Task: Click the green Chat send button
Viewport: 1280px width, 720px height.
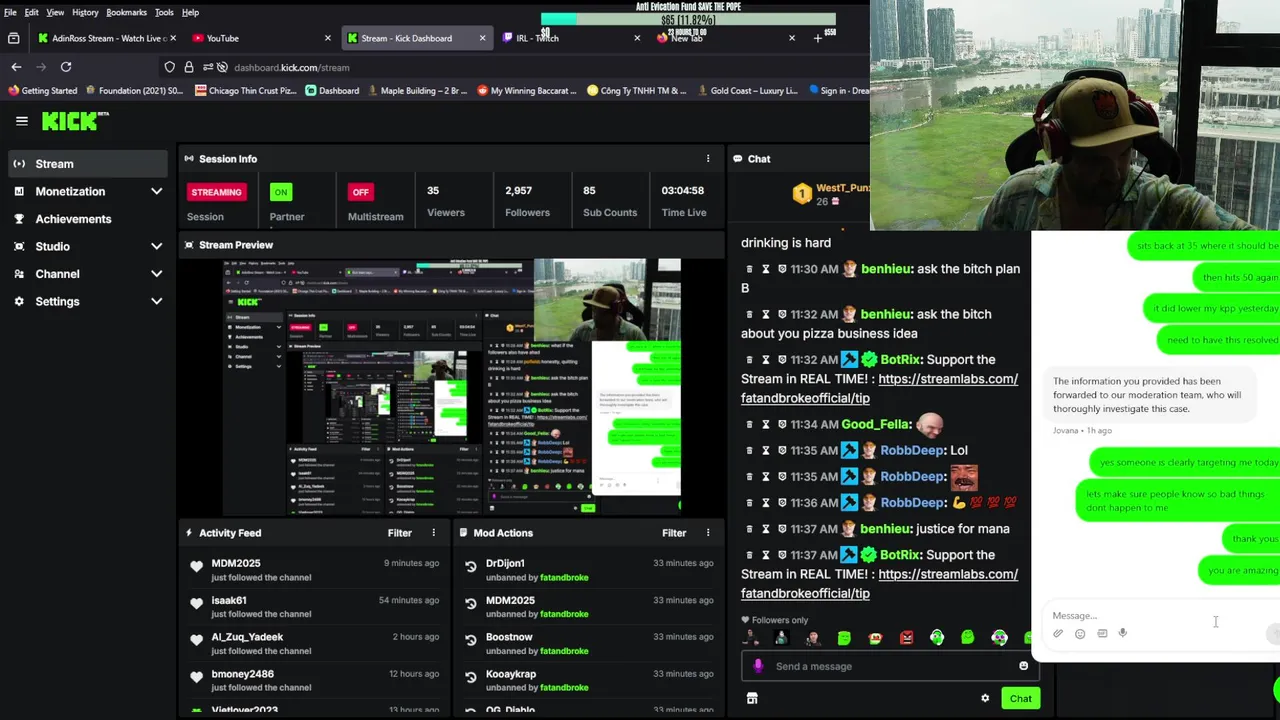Action: click(1020, 699)
